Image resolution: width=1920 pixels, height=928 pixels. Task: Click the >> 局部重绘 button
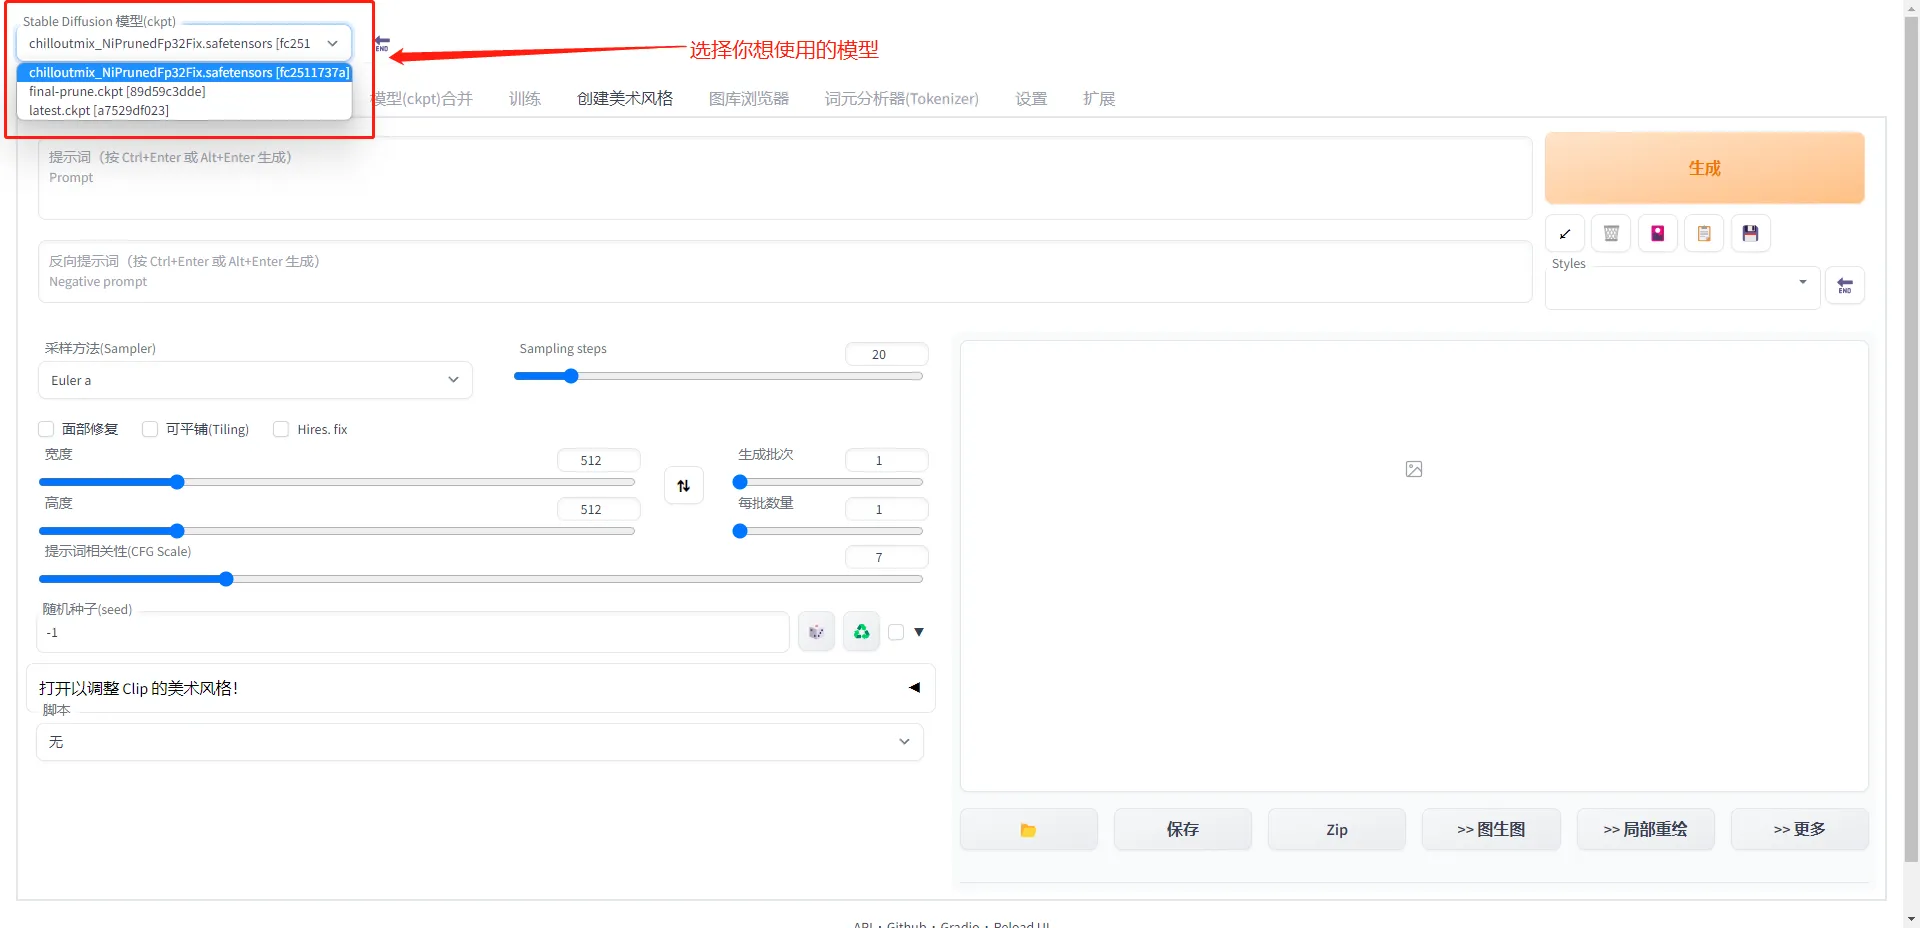click(1645, 830)
